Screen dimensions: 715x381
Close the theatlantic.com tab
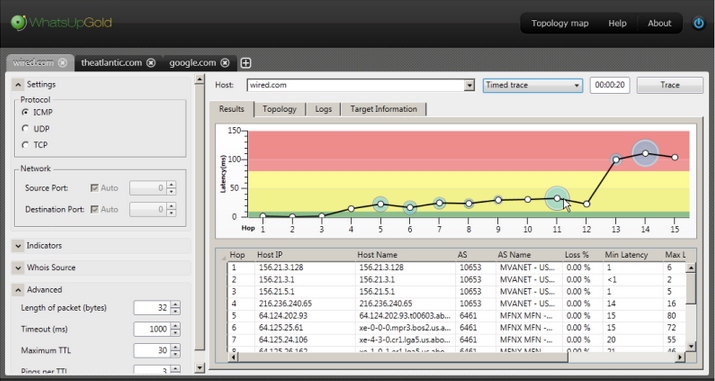[151, 63]
